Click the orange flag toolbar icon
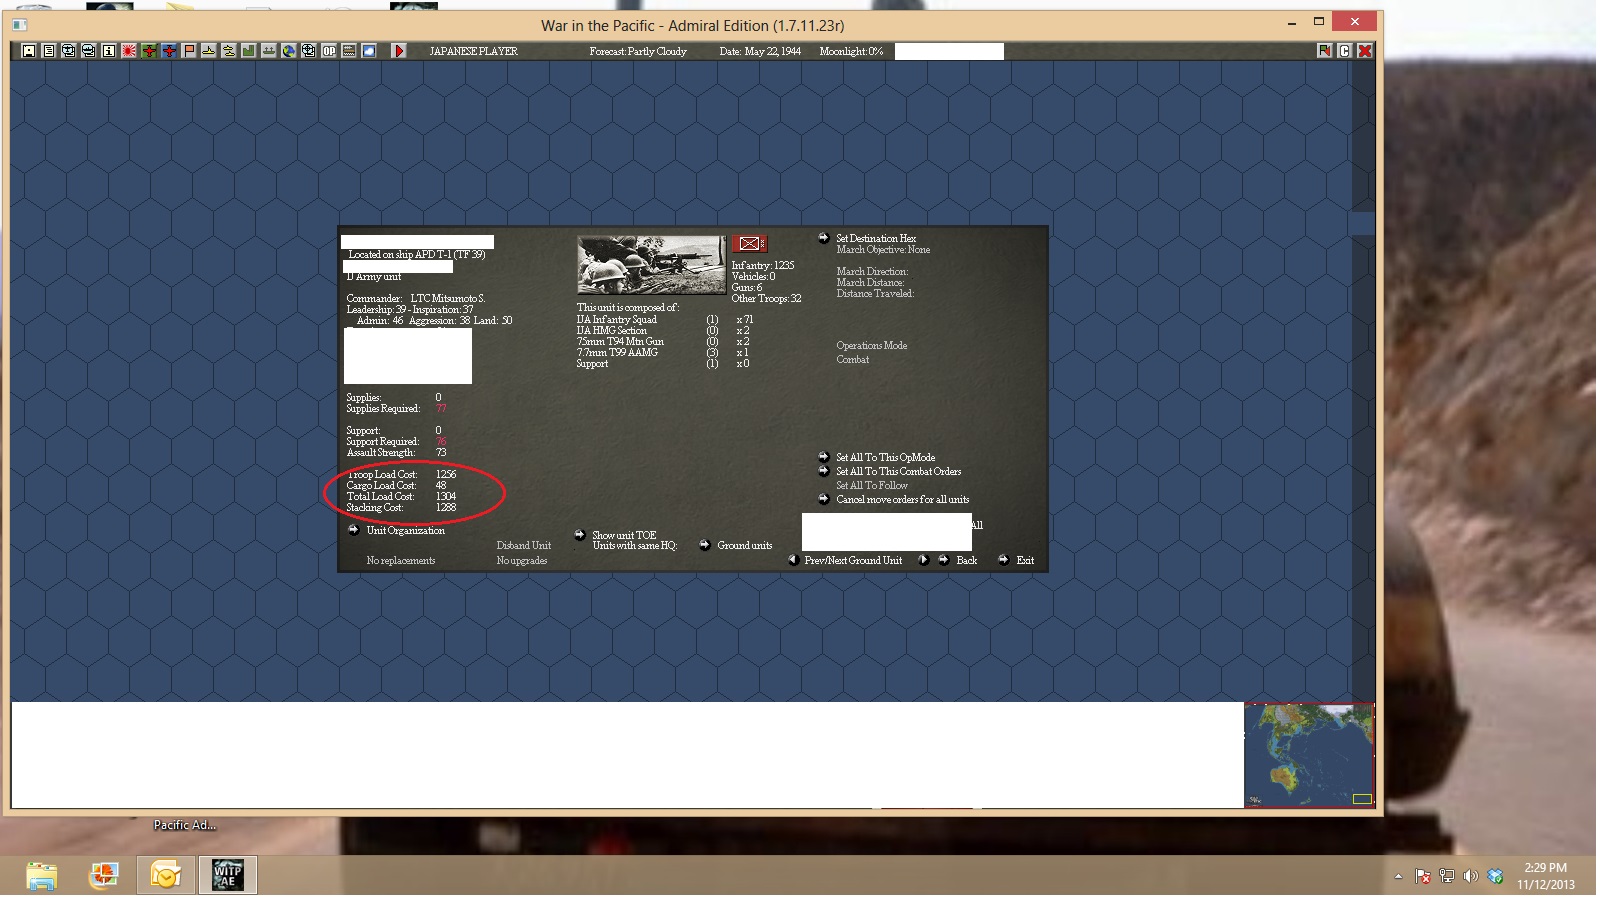Screen dimensions: 1600x900 click(189, 51)
